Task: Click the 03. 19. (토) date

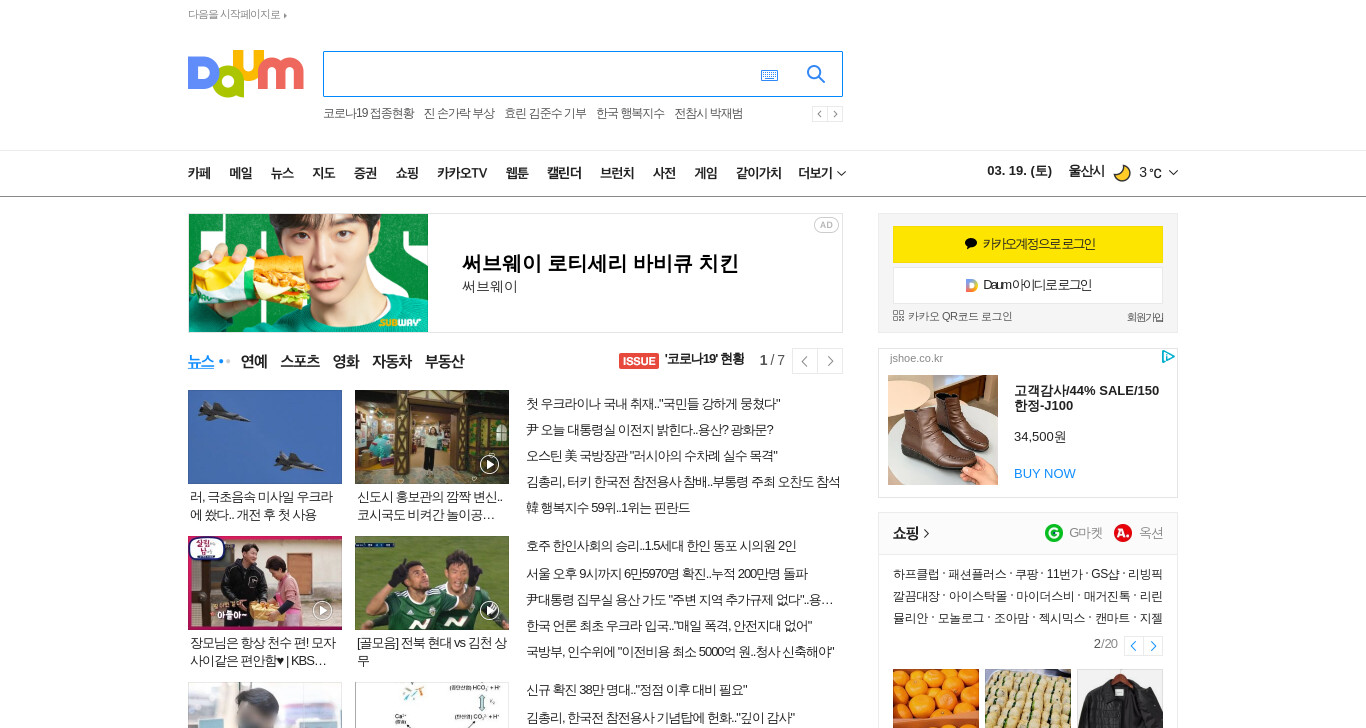Action: pyautogui.click(x=1019, y=171)
